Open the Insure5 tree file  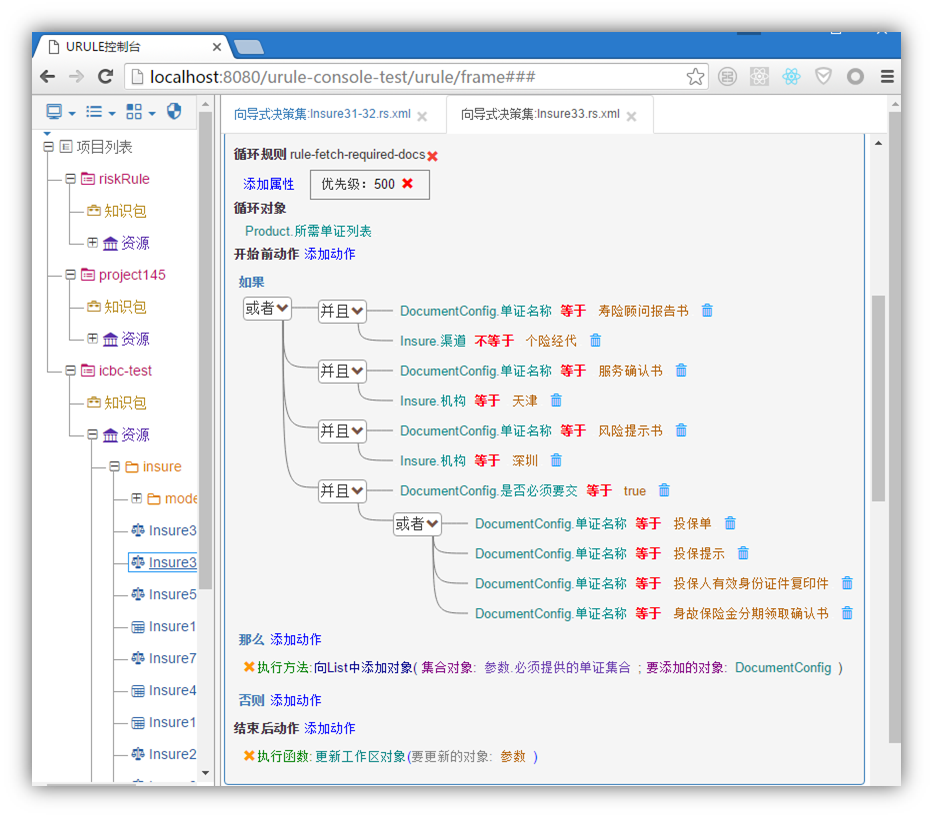click(164, 594)
